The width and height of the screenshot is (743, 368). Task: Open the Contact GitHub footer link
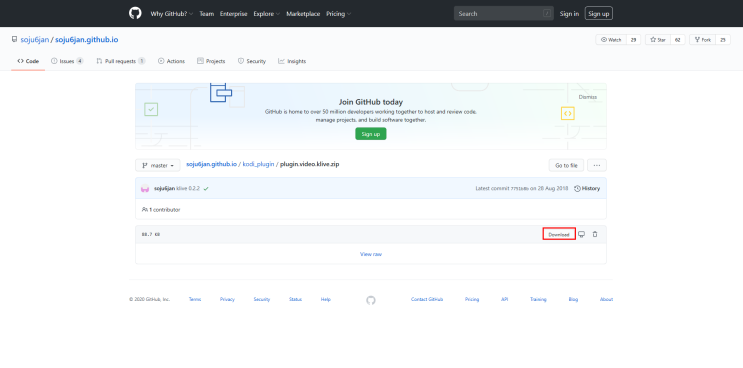coord(427,299)
